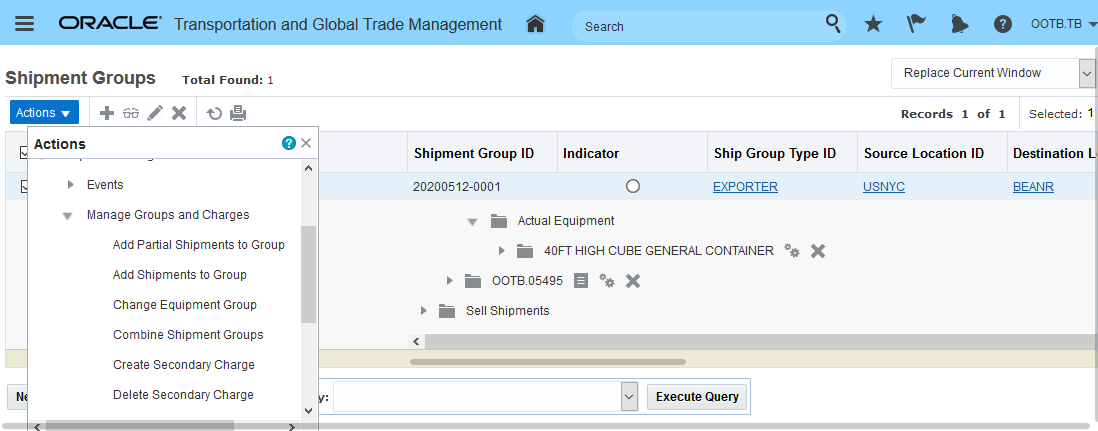Open actions gear for 40FT HIGH CUBE container
The height and width of the screenshot is (431, 1098).
[x=792, y=251]
